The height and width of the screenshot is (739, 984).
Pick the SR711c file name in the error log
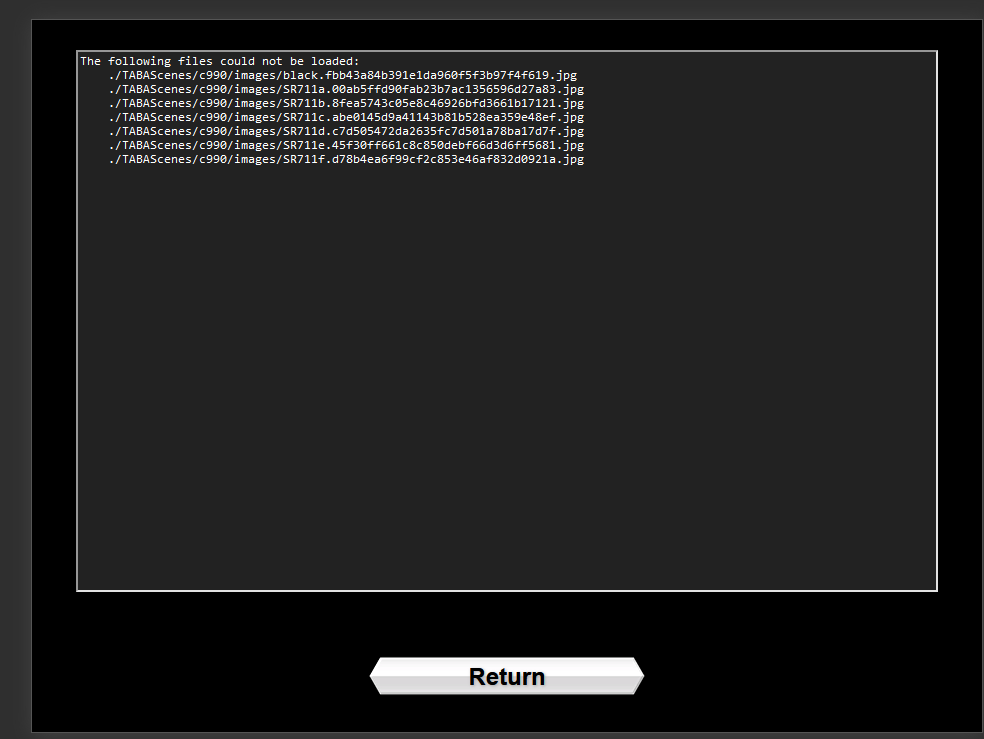[303, 117]
